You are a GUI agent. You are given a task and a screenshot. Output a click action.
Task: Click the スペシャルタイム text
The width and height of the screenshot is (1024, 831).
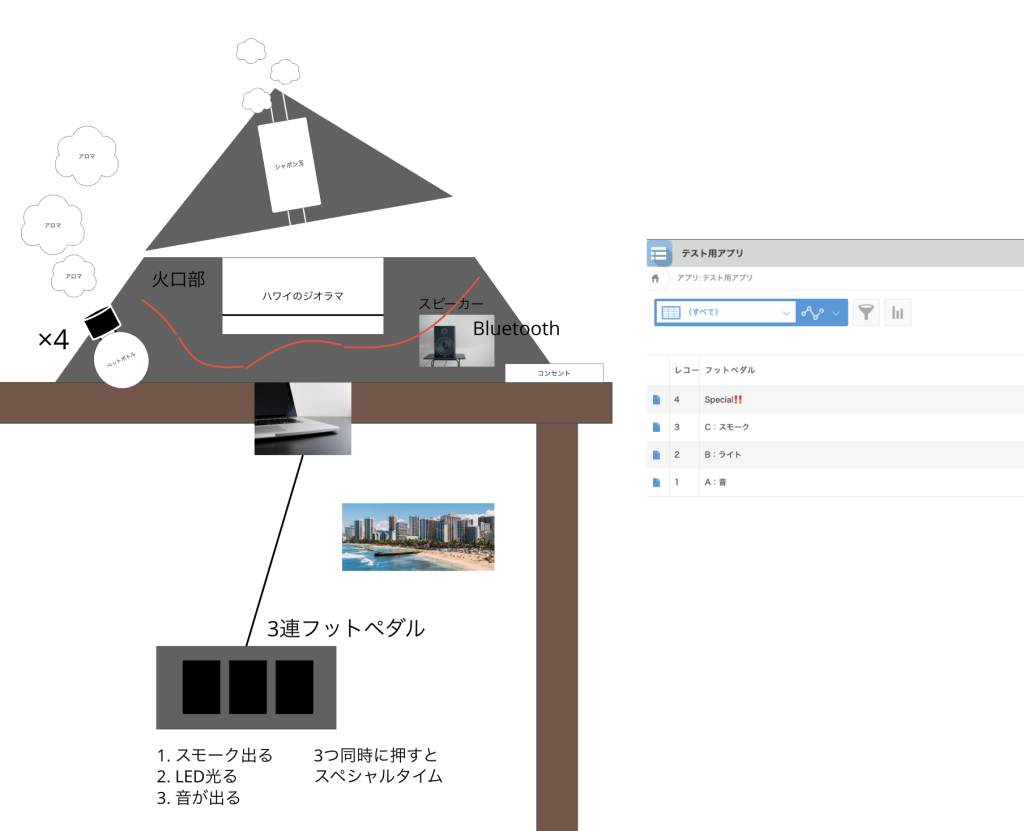click(379, 776)
